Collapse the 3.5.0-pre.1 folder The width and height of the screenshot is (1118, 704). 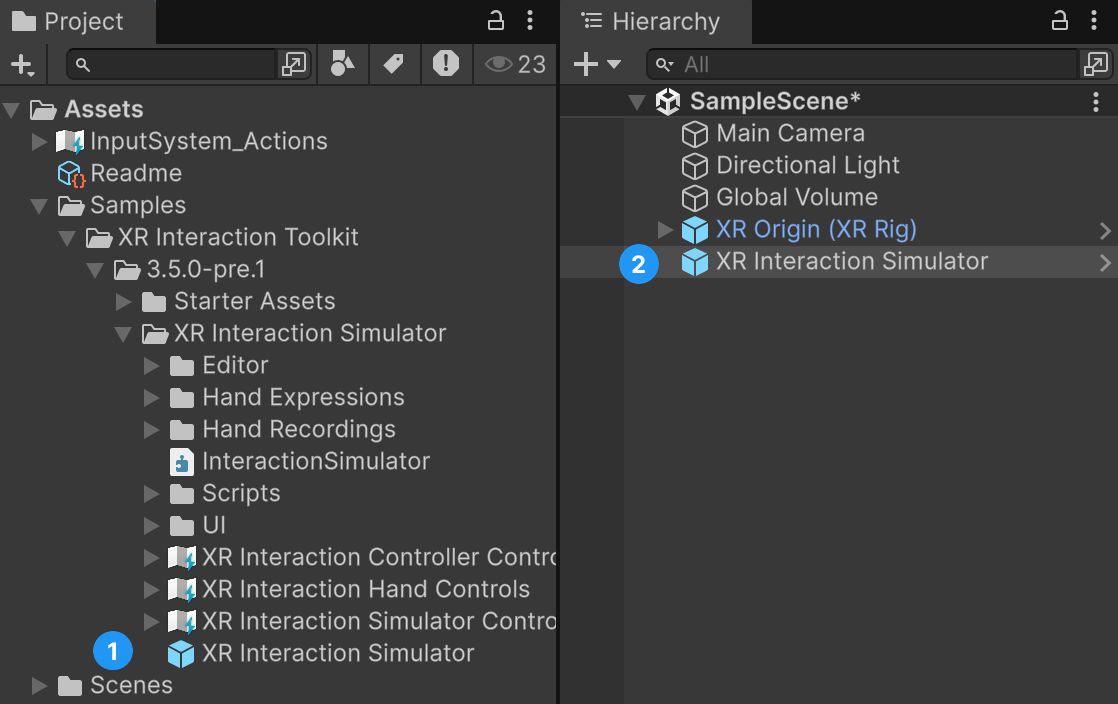96,270
